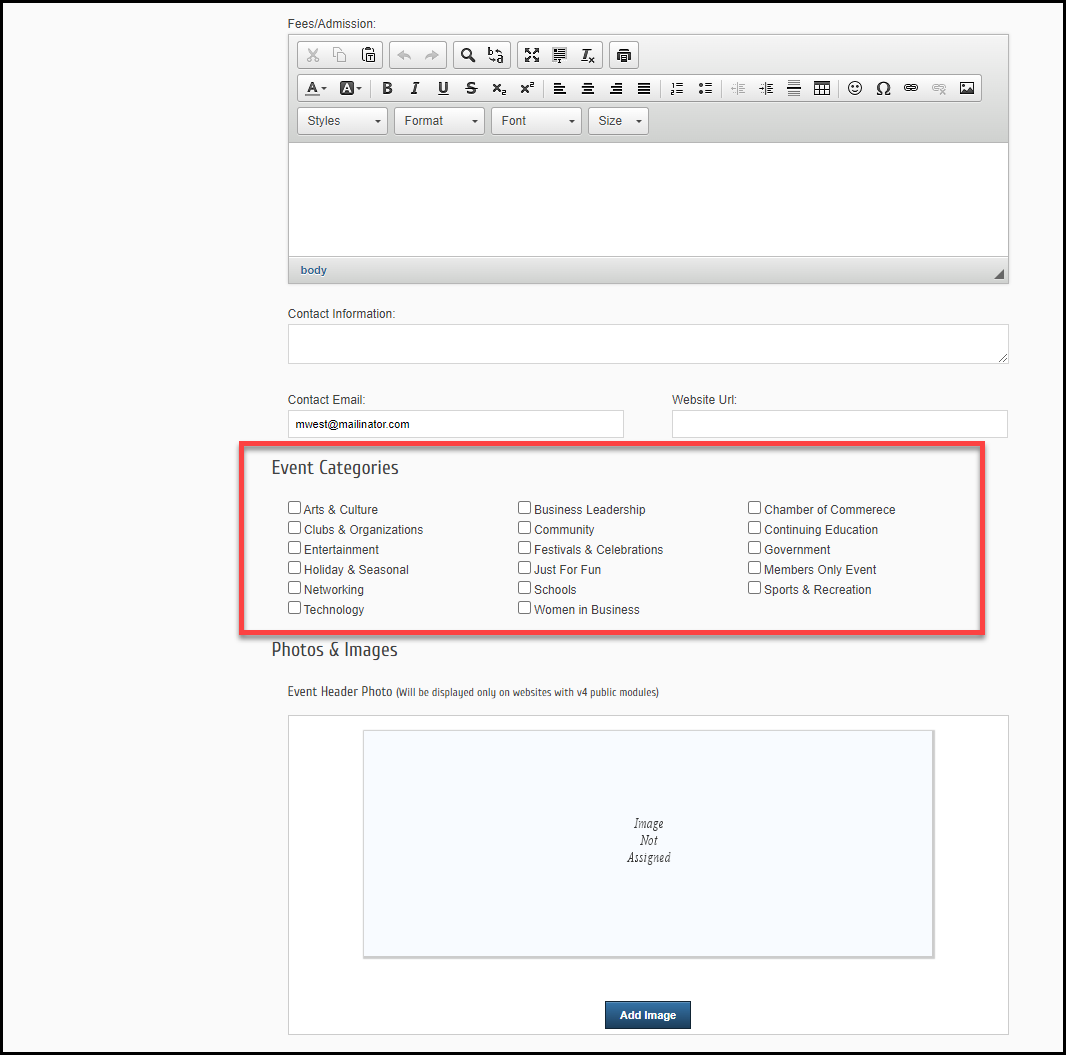
Task: Check Women in Business category
Action: point(524,608)
